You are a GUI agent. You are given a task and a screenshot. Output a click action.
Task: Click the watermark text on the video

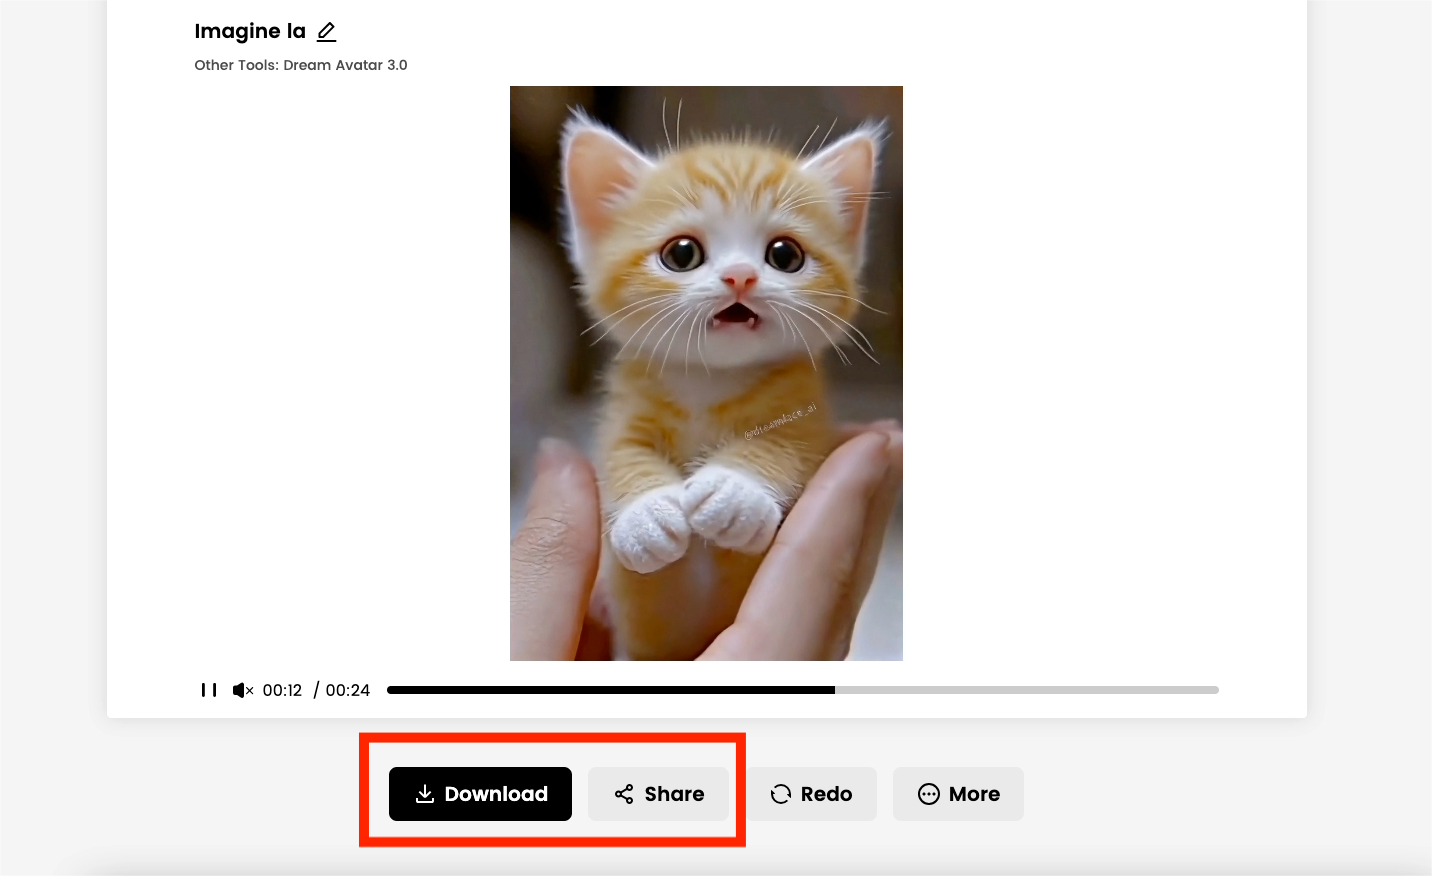780,421
